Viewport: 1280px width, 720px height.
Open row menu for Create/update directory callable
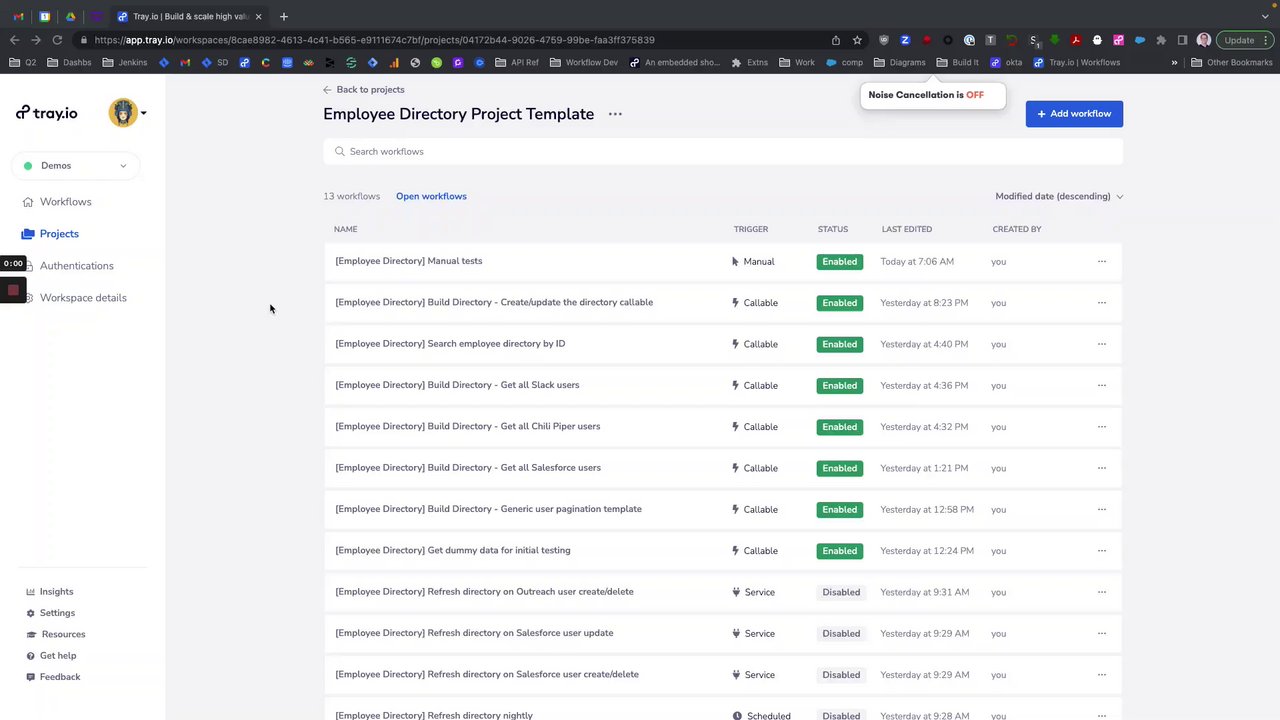coord(1102,303)
